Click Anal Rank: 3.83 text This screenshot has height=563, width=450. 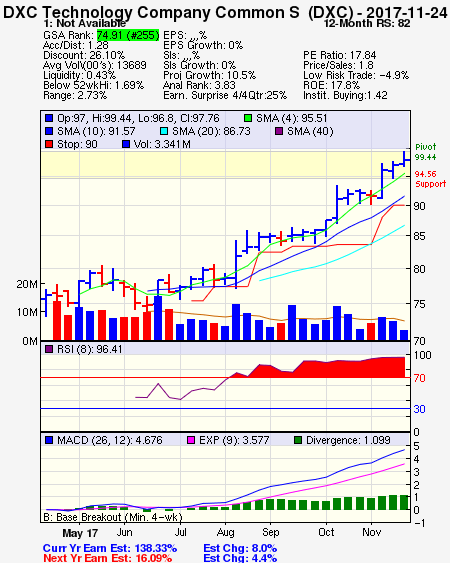199,85
